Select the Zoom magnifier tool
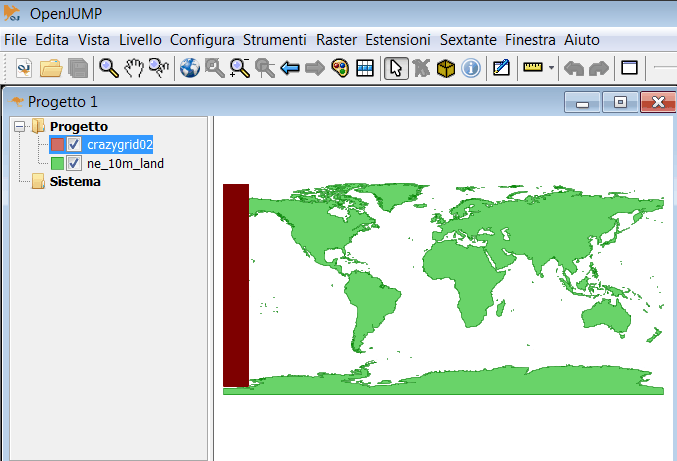This screenshot has height=461, width=677. (108, 68)
